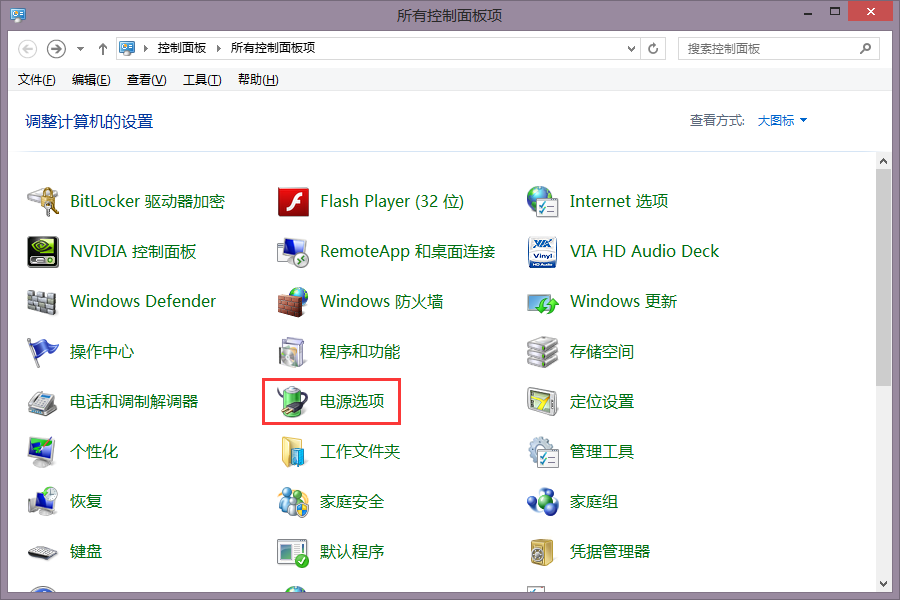Open the 文件(F) menu

37,80
